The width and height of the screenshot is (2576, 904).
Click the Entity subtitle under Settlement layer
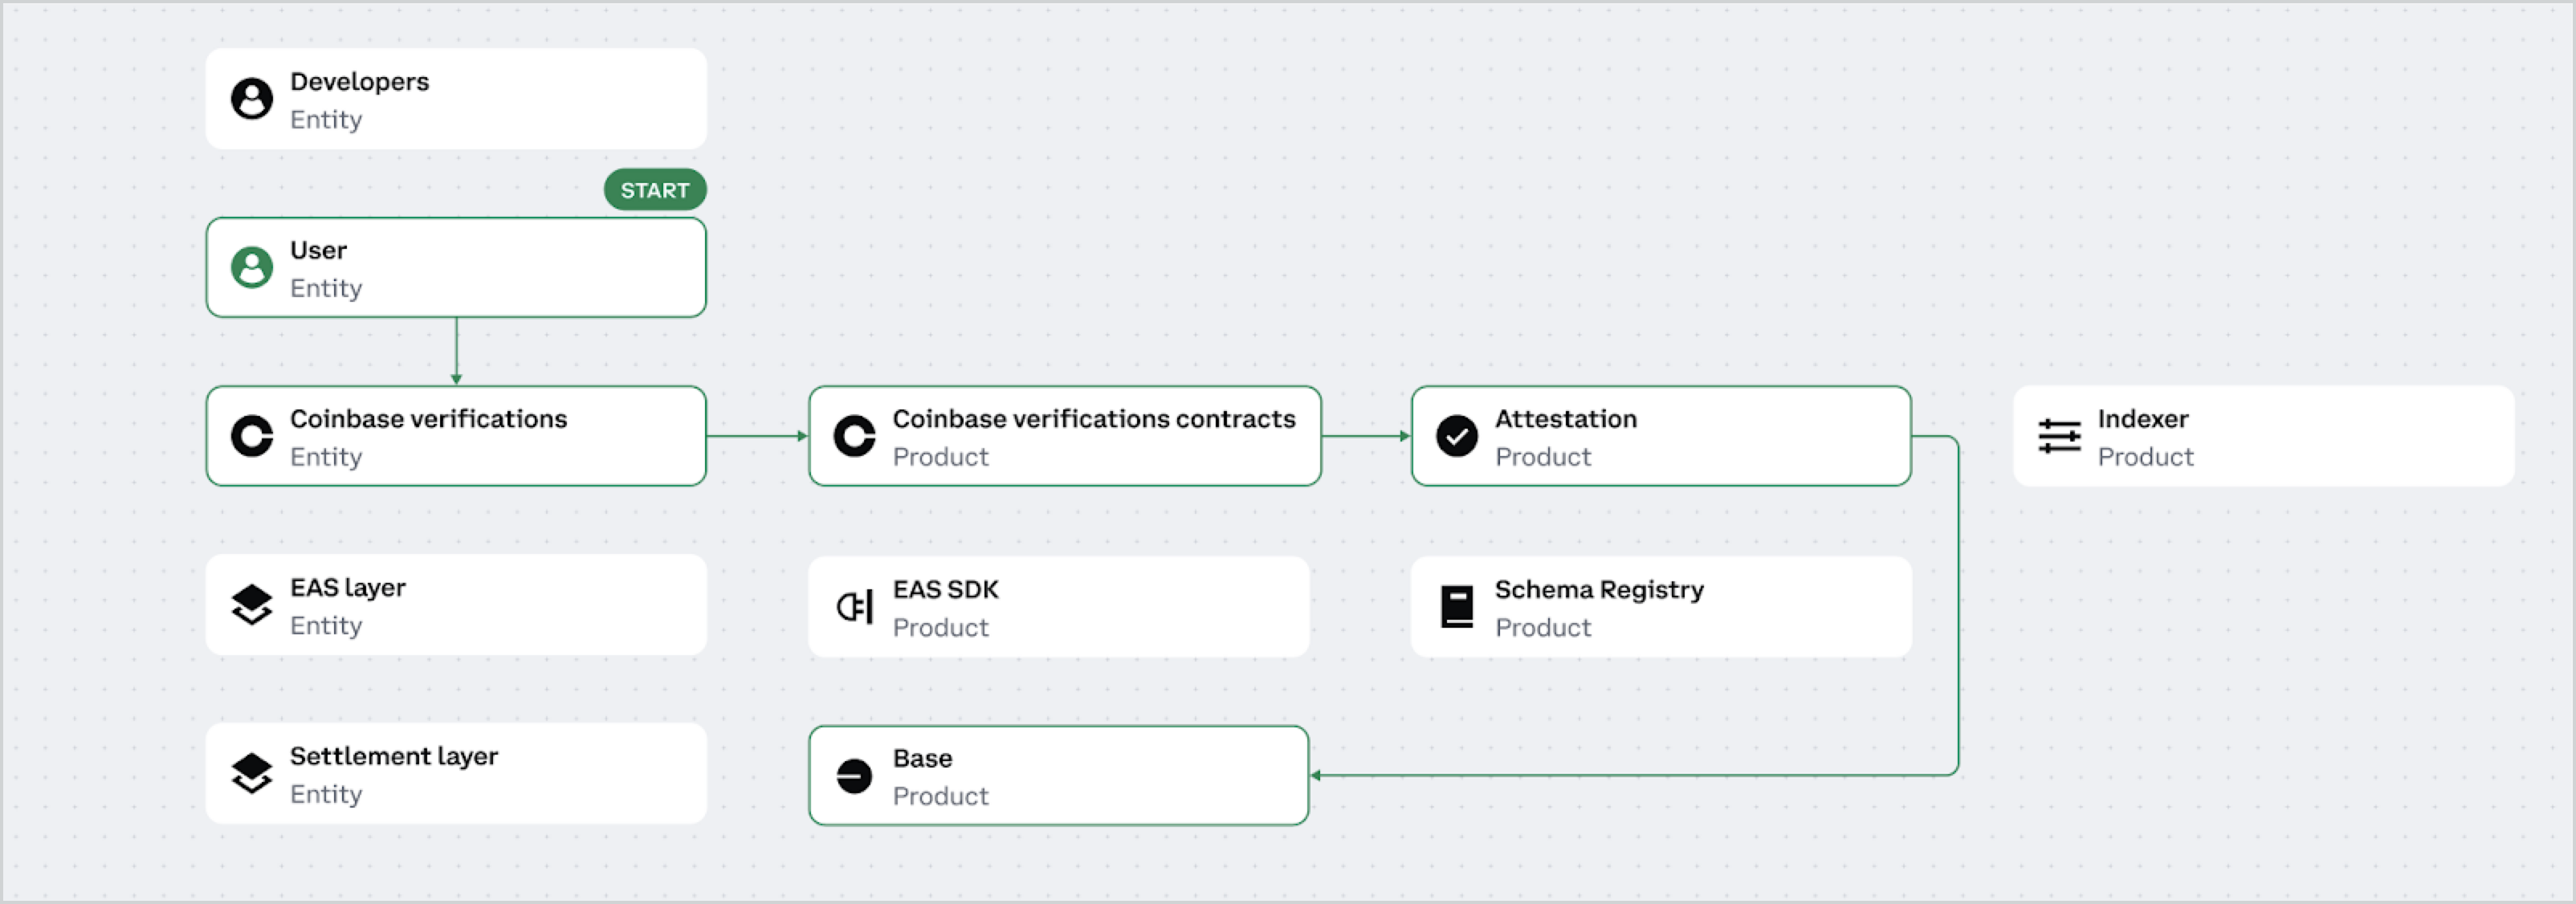(326, 795)
